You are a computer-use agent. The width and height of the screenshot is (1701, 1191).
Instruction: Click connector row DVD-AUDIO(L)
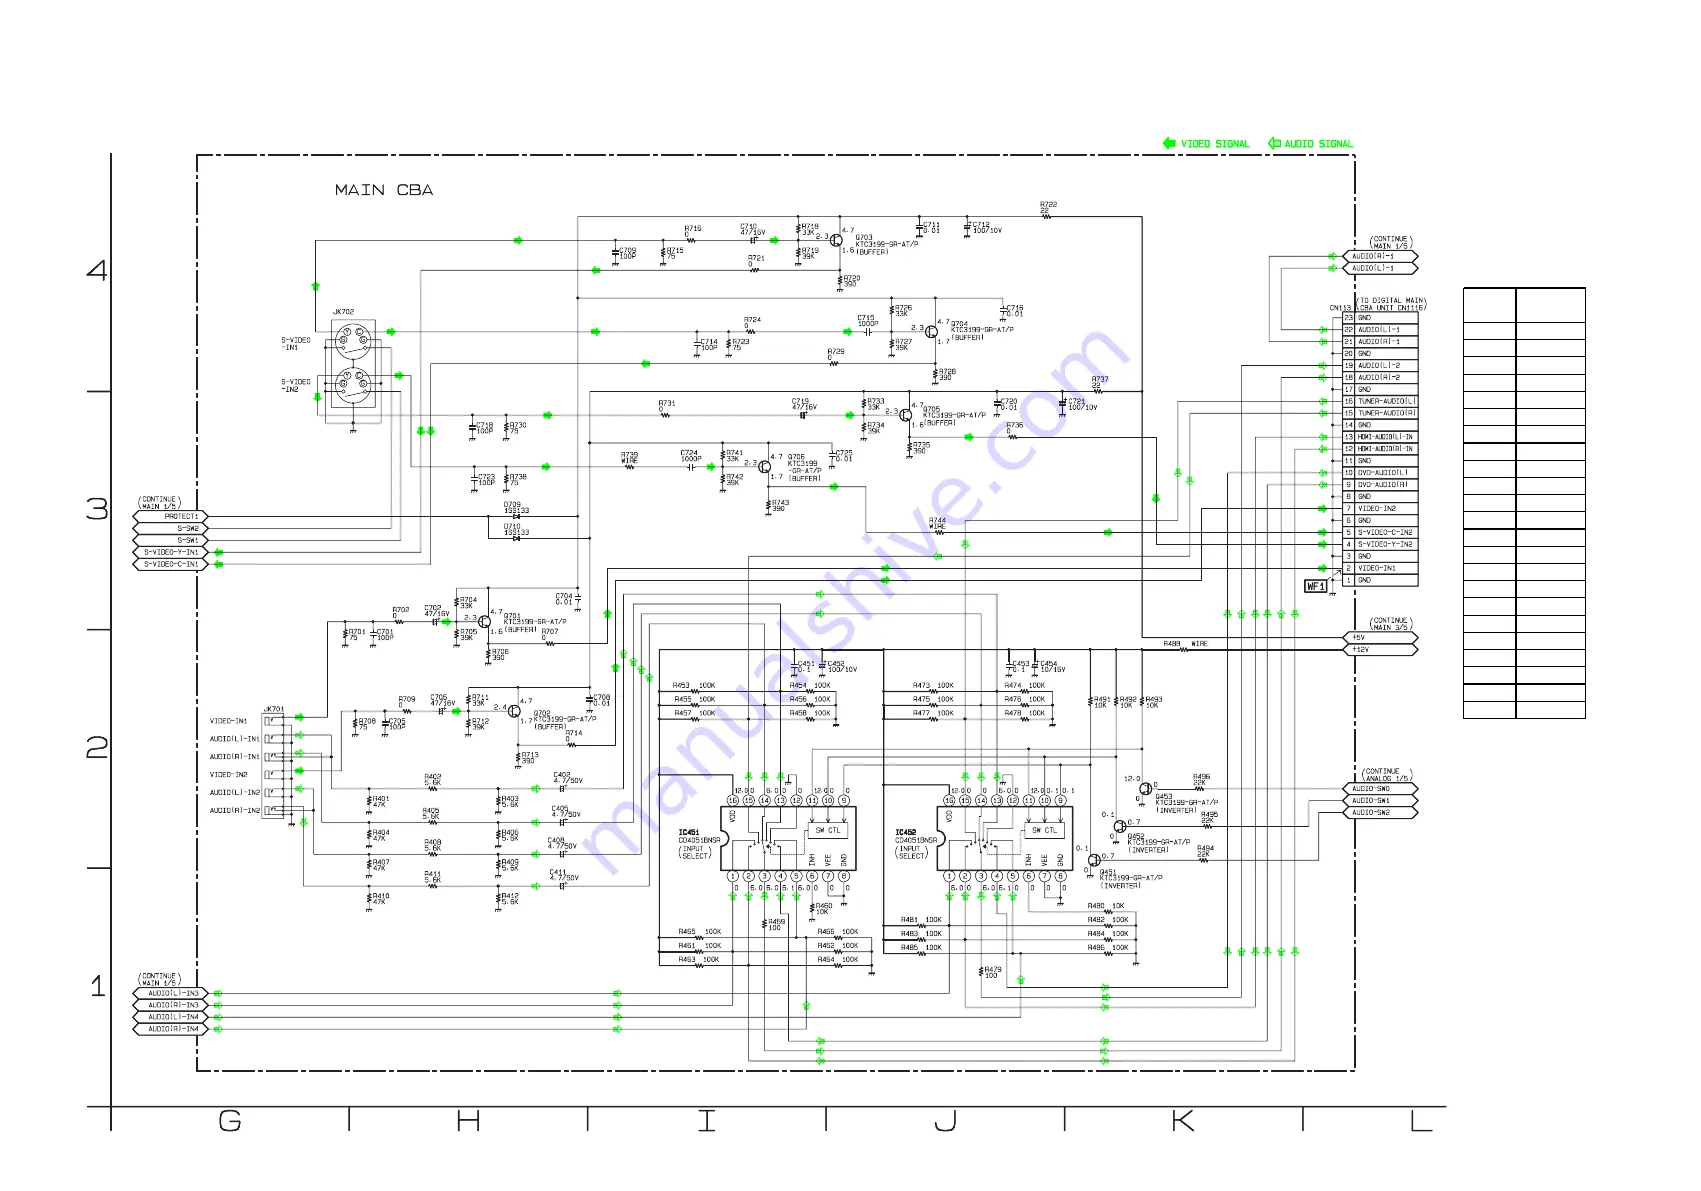click(x=1380, y=473)
